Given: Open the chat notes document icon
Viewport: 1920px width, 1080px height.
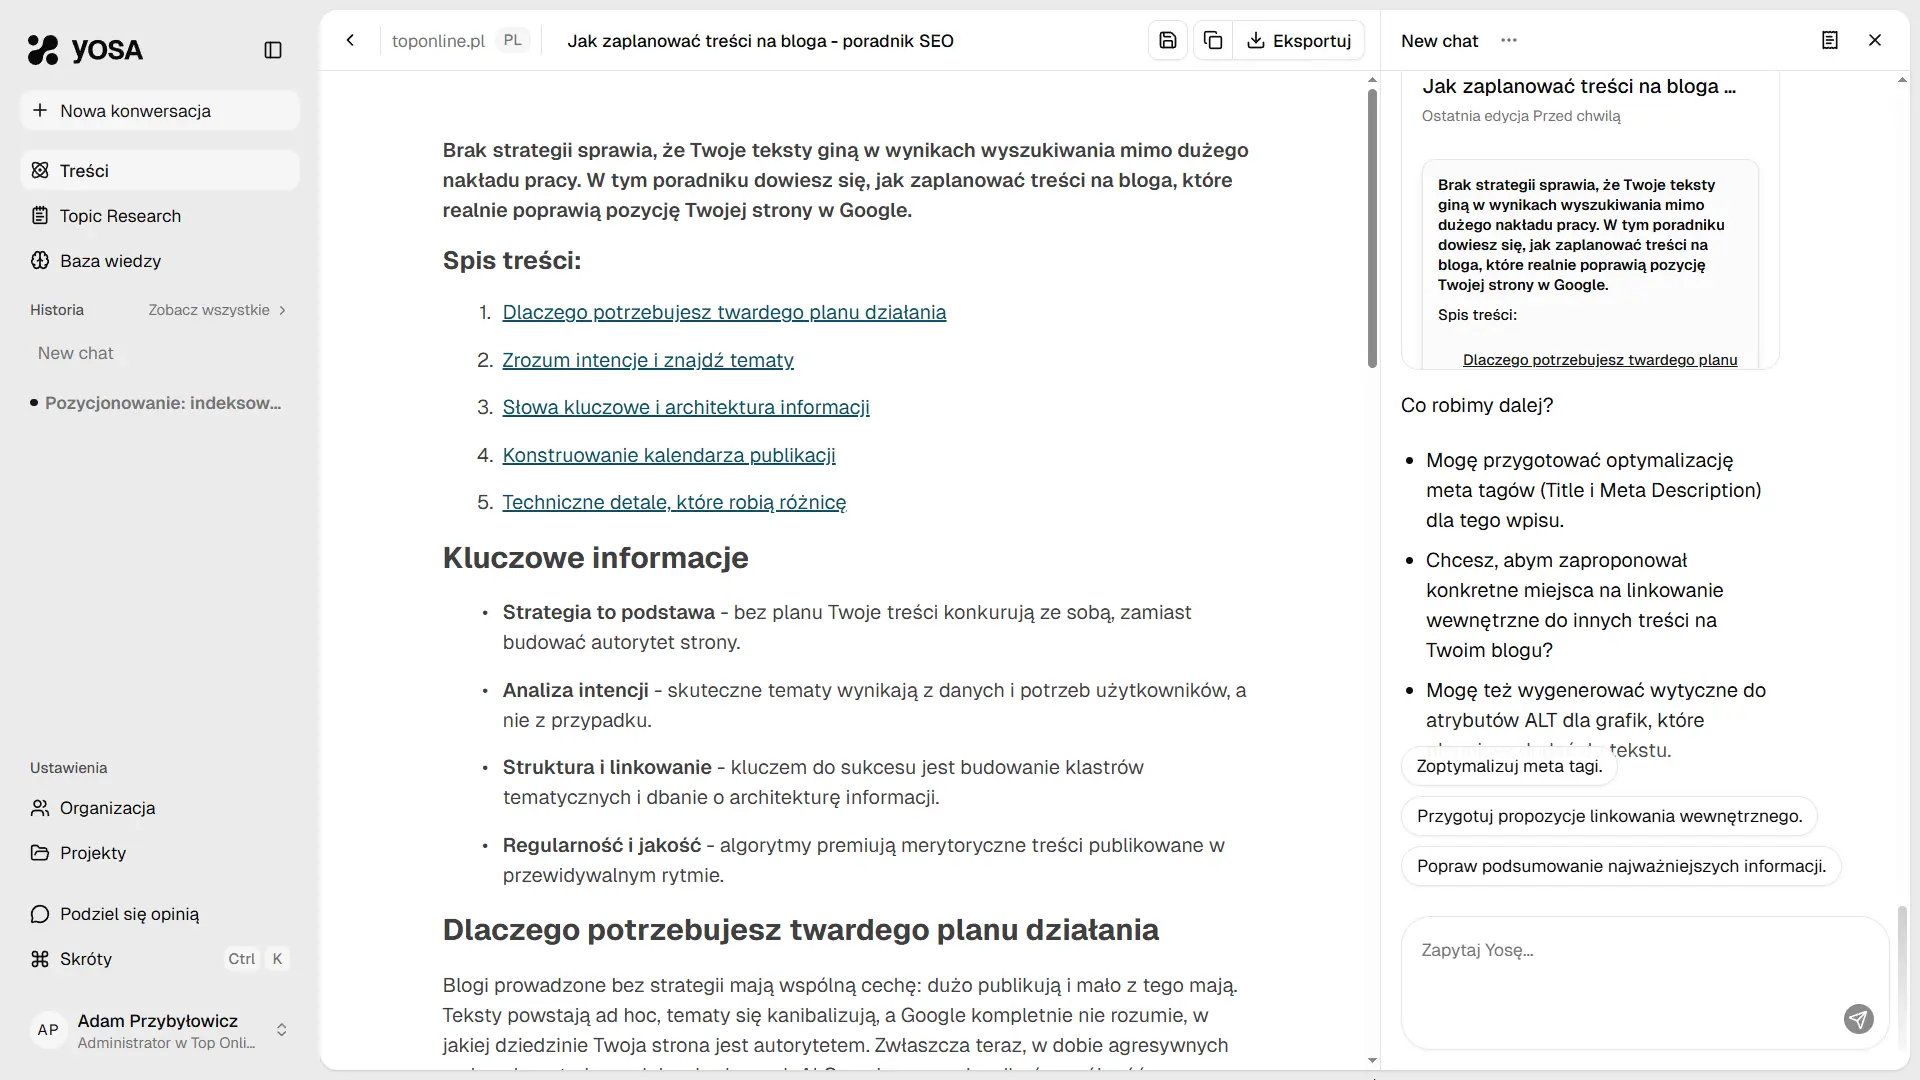Looking at the screenshot, I should [1829, 41].
